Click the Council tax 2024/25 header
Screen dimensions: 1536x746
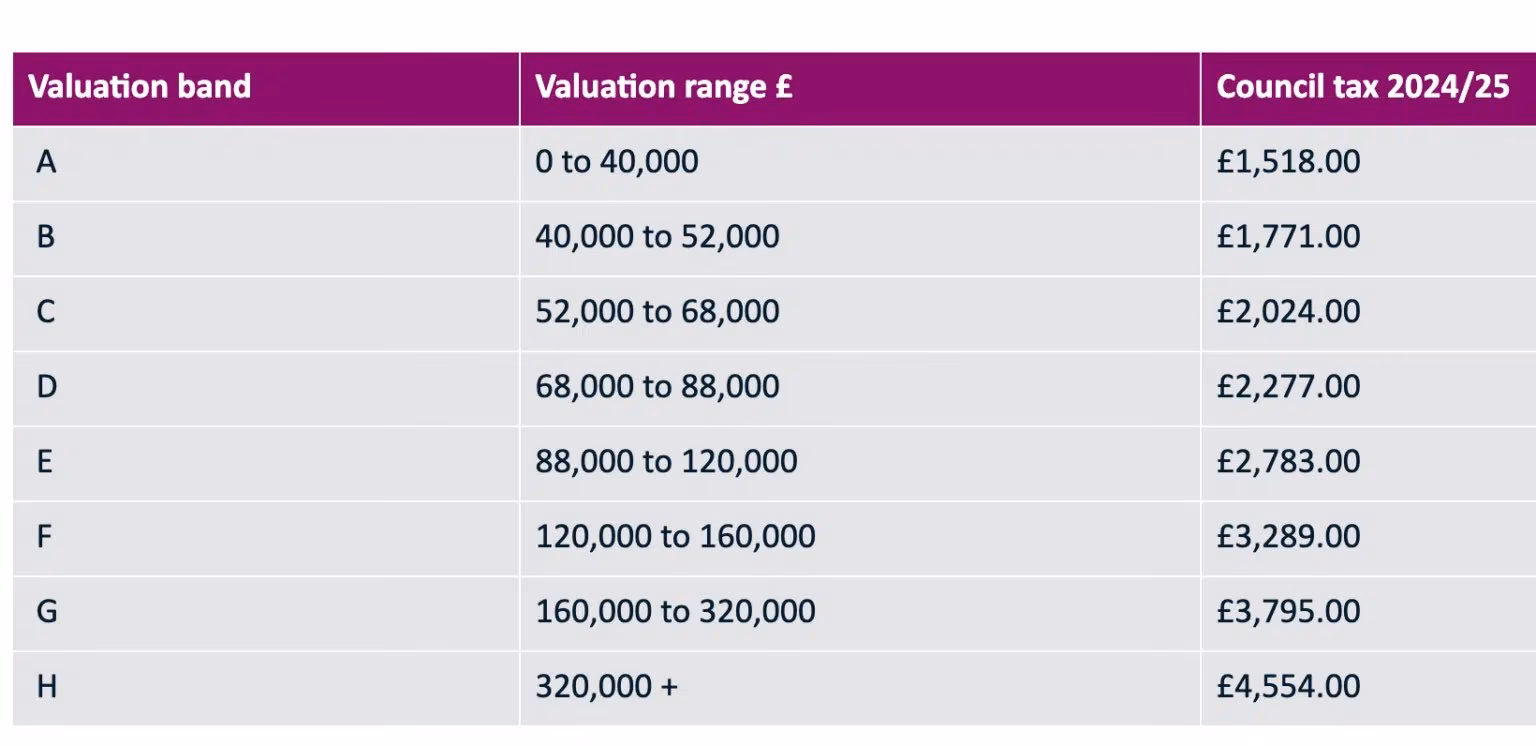1362,87
